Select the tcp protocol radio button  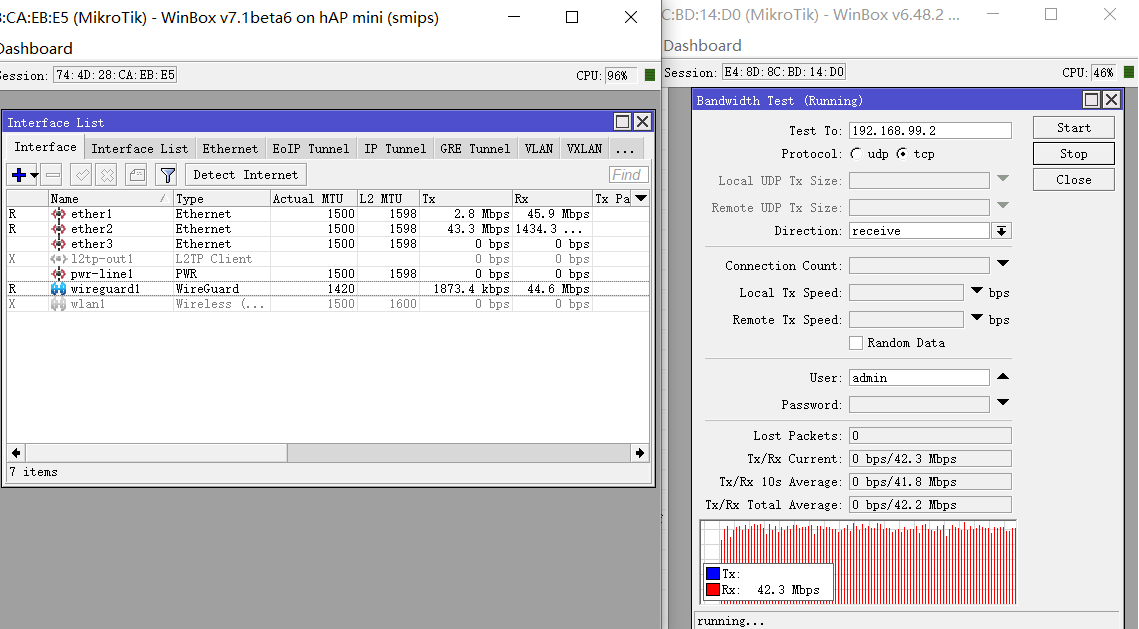click(x=902, y=154)
